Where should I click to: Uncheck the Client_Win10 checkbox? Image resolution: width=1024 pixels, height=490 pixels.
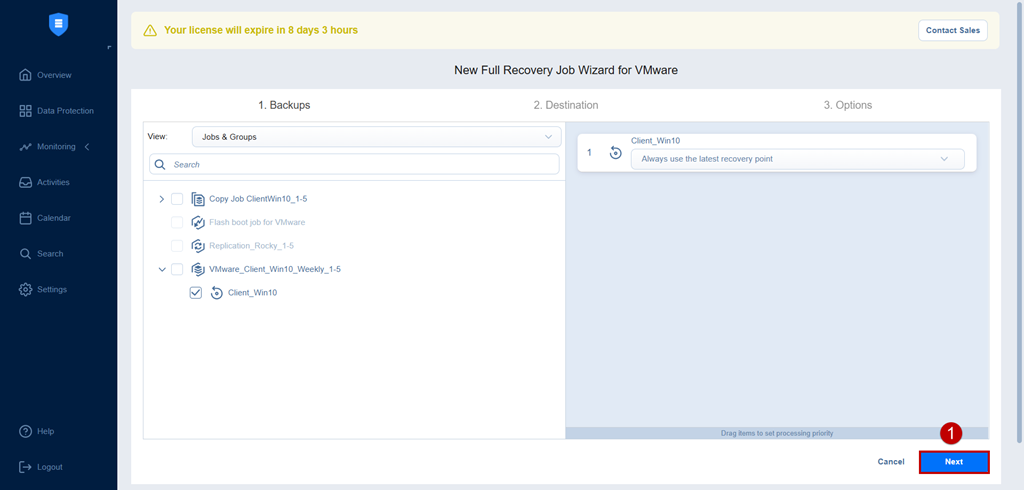coord(196,293)
